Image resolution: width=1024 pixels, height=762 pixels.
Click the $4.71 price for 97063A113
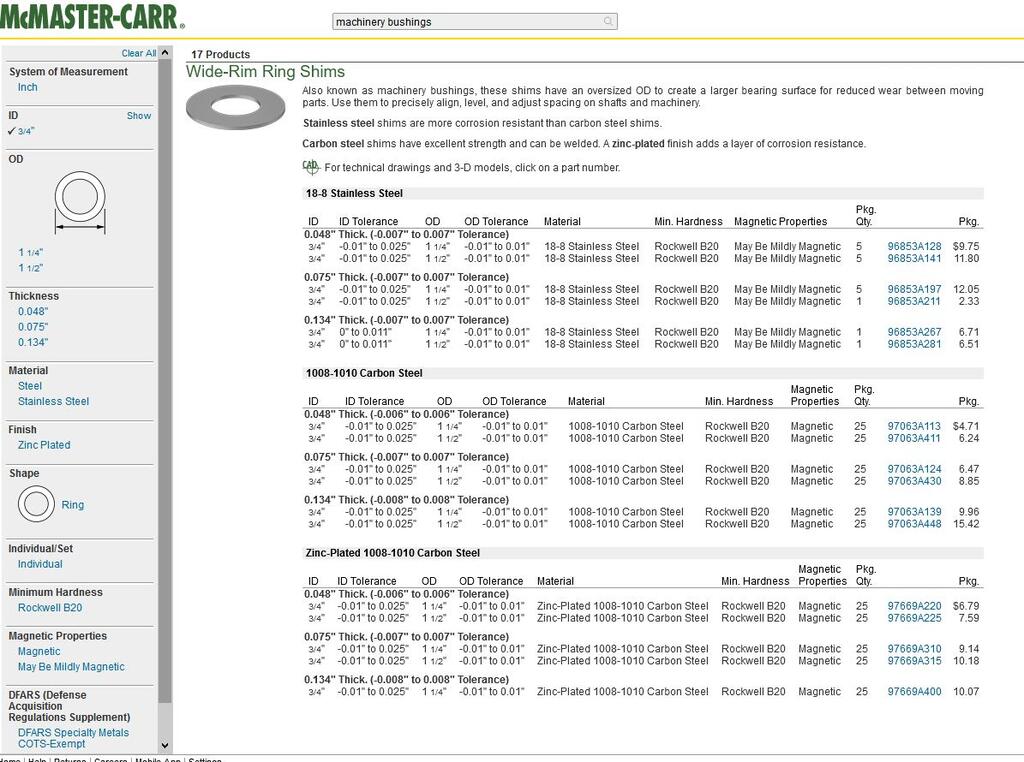tap(966, 426)
